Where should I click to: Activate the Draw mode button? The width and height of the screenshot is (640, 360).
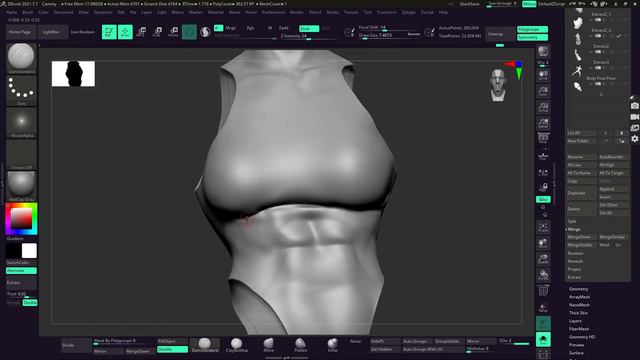click(x=125, y=32)
